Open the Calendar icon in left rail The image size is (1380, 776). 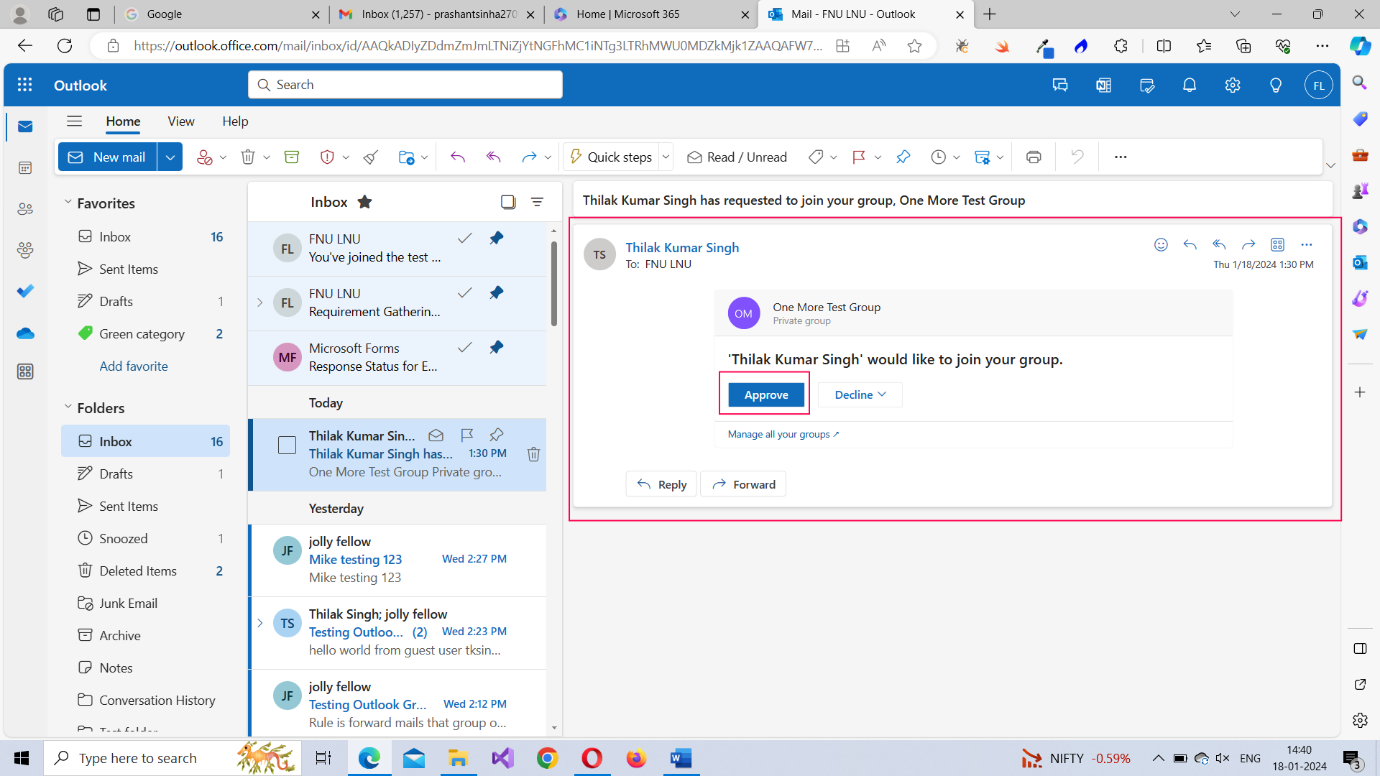25,168
